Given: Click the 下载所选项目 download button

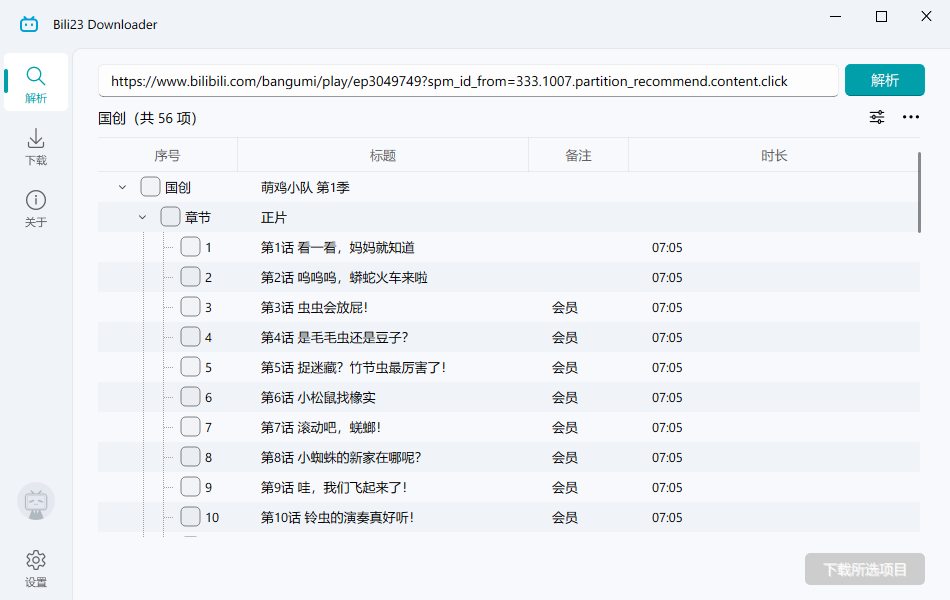Looking at the screenshot, I should click(x=864, y=569).
